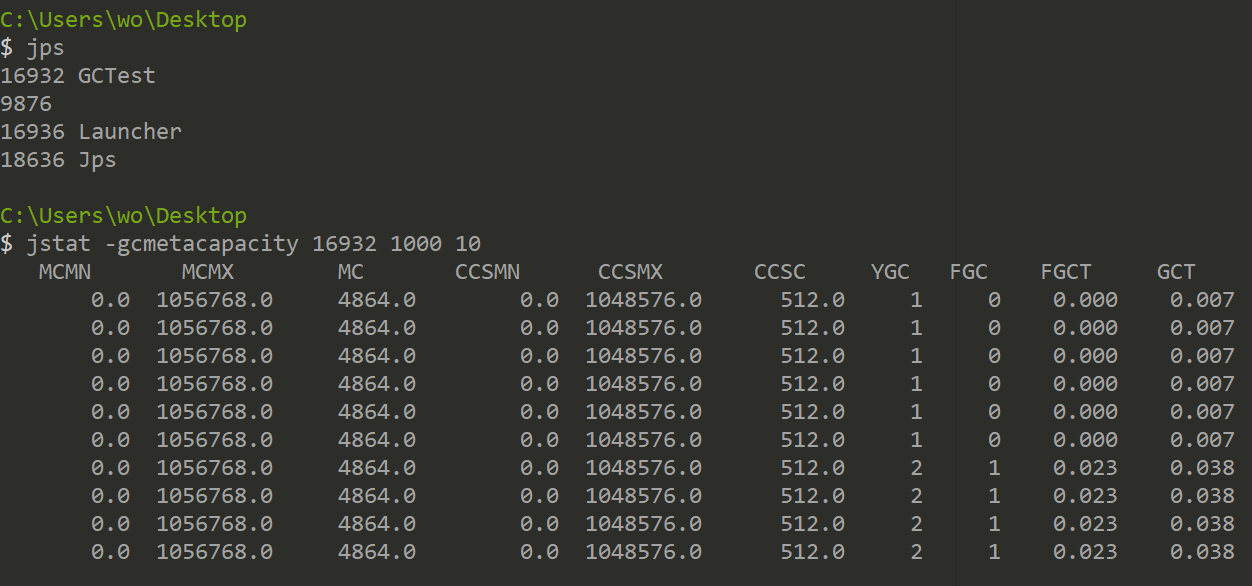Click the GCT value in the last row
This screenshot has height=586, width=1252.
1202,552
